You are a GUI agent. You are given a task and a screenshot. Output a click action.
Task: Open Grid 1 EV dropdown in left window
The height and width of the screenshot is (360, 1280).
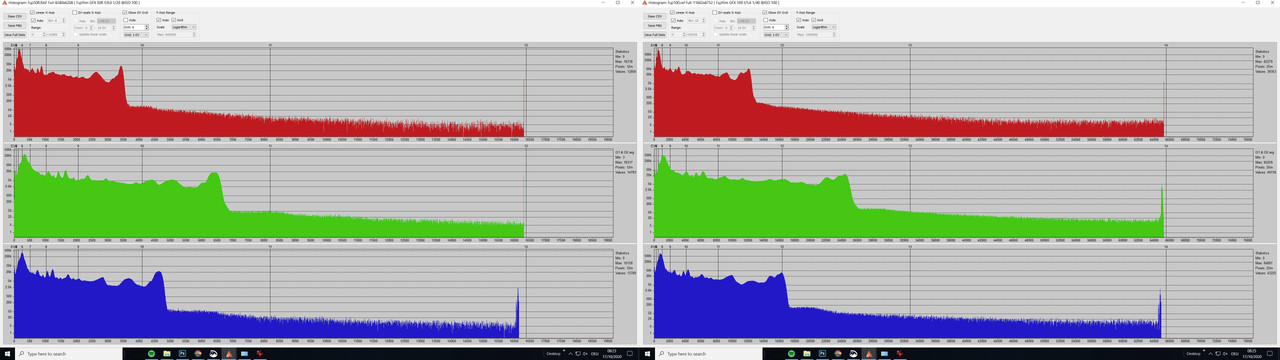coord(136,35)
